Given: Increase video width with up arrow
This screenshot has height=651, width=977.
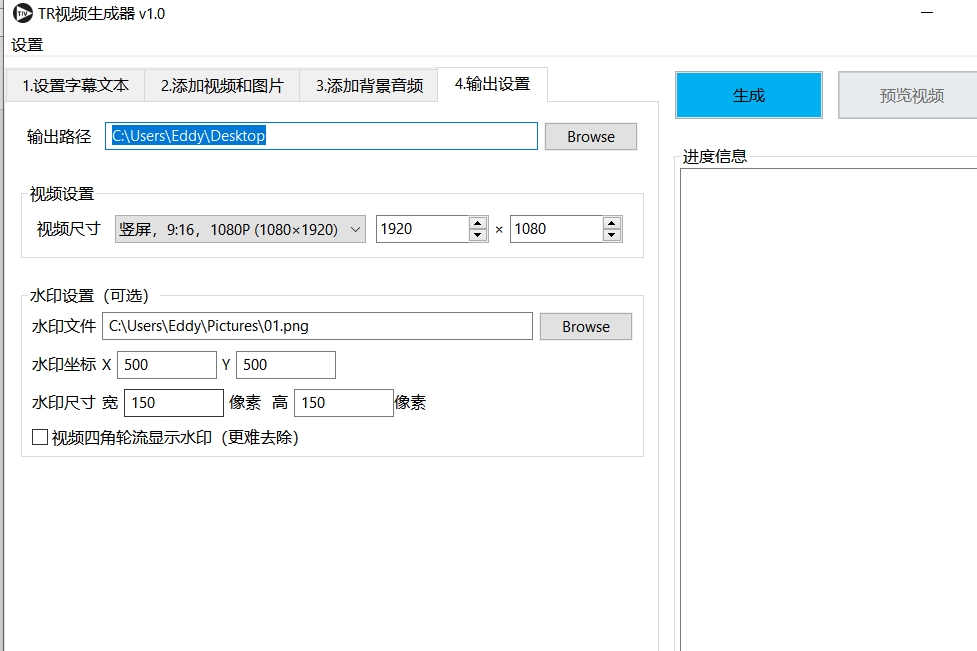Looking at the screenshot, I should (478, 223).
